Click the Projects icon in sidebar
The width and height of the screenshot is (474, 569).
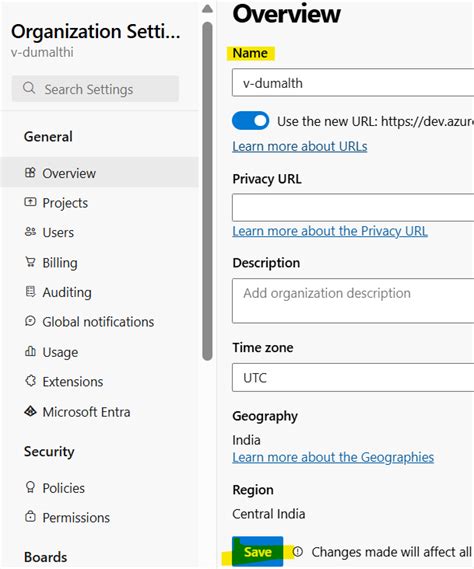click(30, 202)
